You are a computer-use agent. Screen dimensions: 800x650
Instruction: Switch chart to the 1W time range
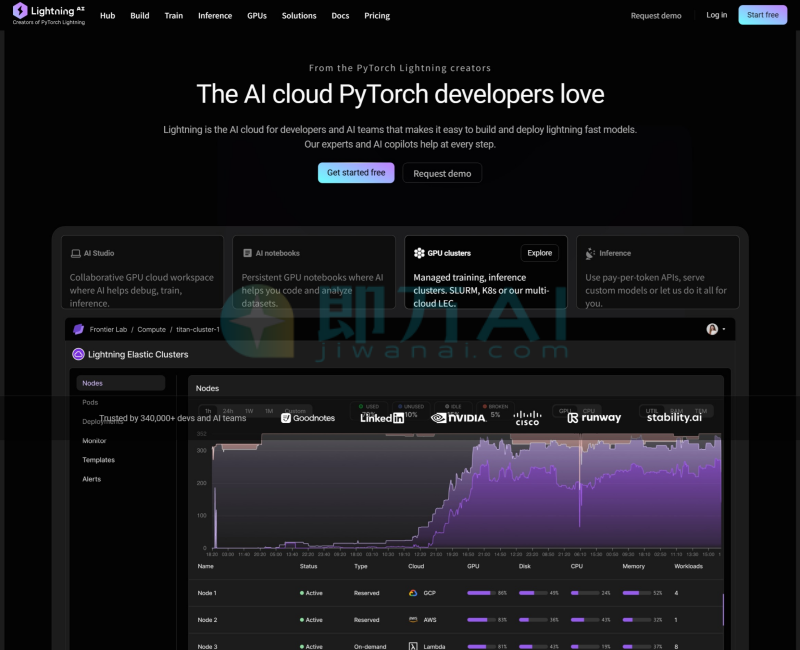(x=249, y=411)
